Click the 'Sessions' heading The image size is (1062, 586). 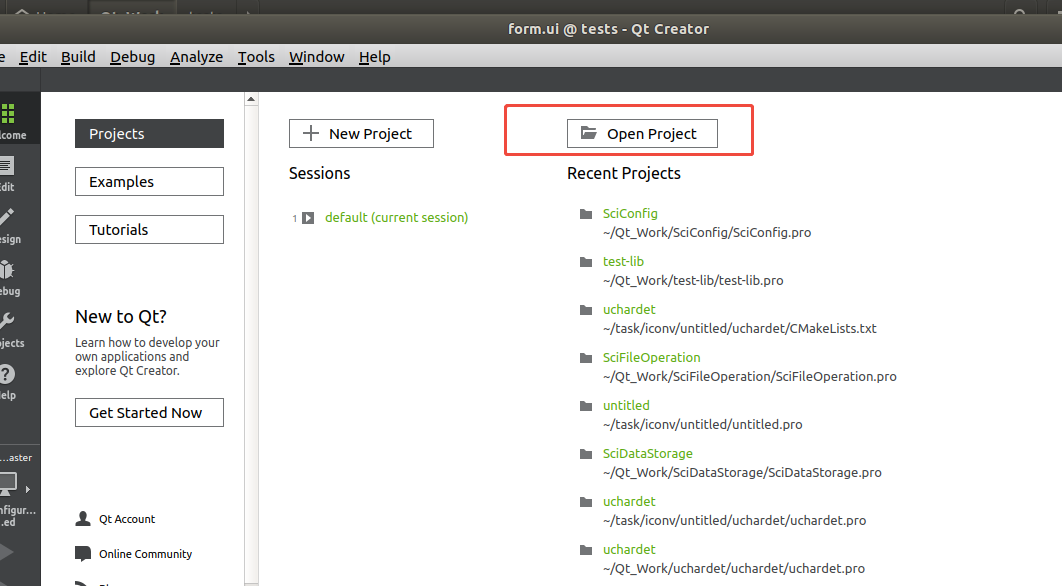320,173
